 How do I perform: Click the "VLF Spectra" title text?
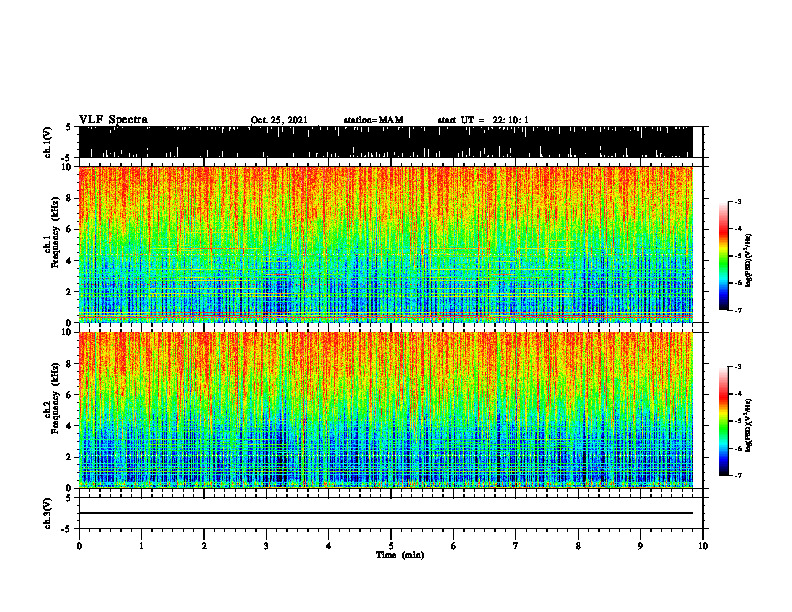click(113, 120)
